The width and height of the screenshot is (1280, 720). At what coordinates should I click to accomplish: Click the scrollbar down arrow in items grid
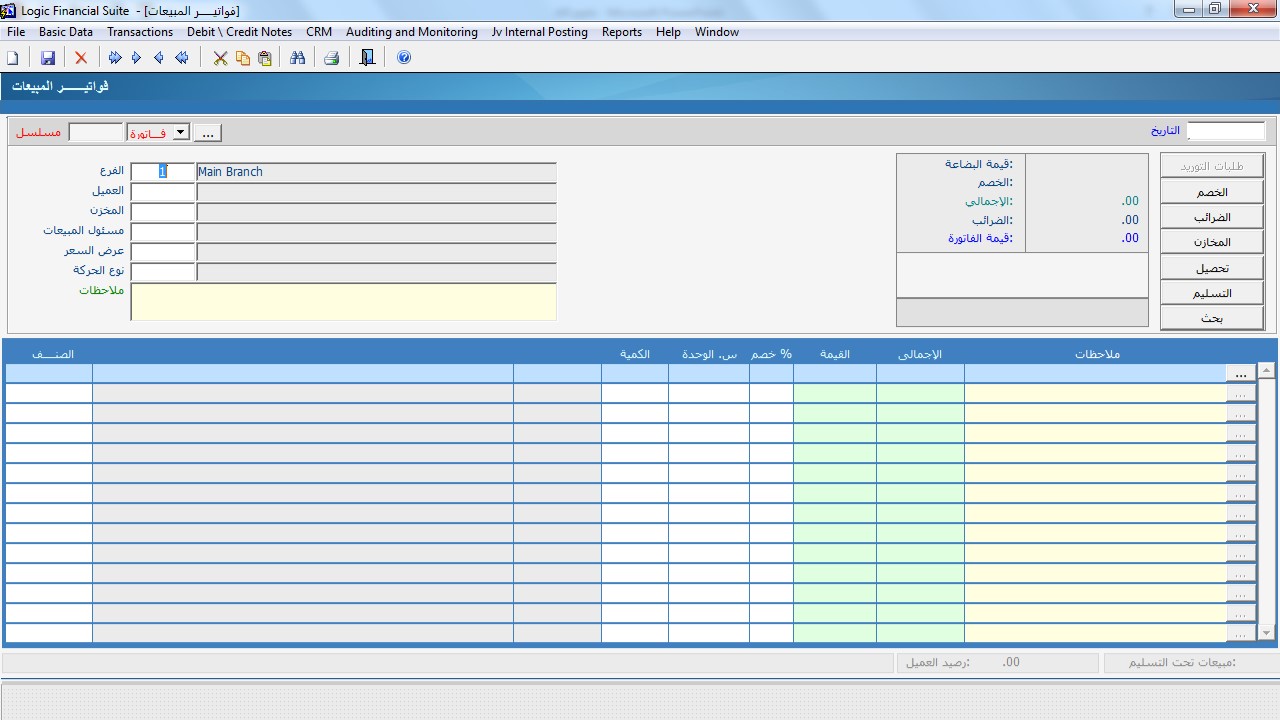tap(1267, 633)
